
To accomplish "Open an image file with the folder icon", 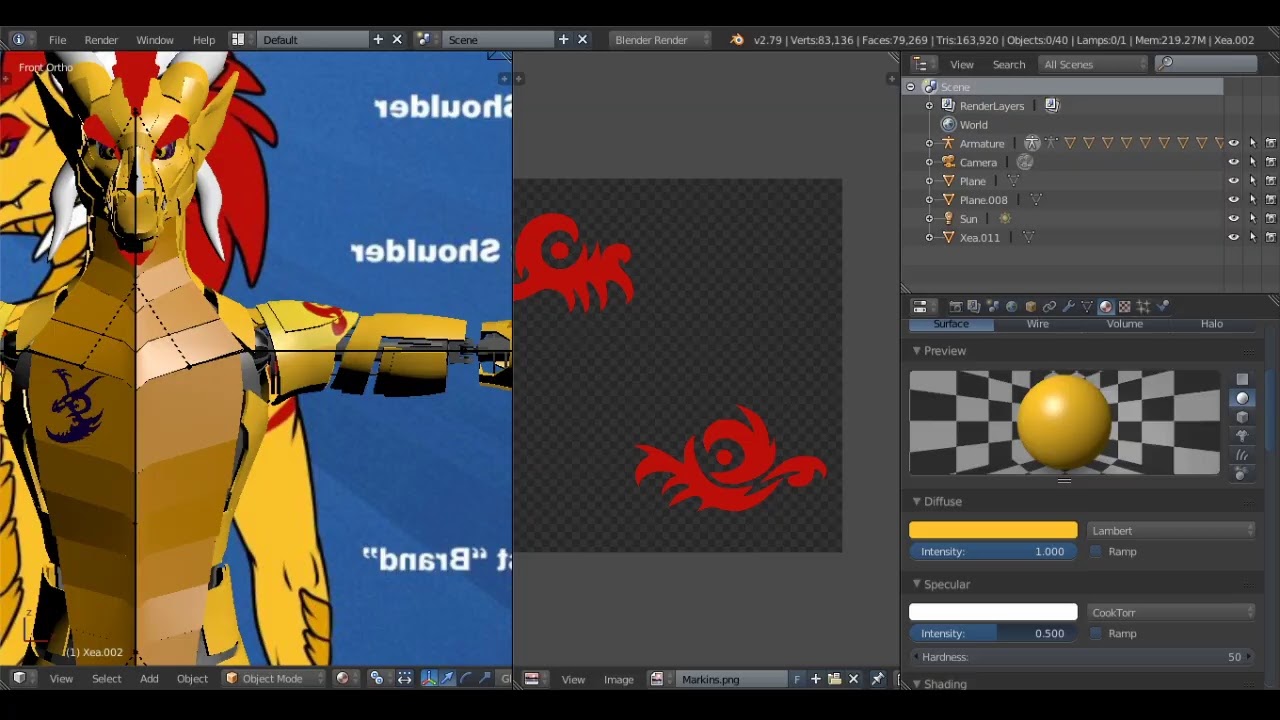I will (834, 679).
